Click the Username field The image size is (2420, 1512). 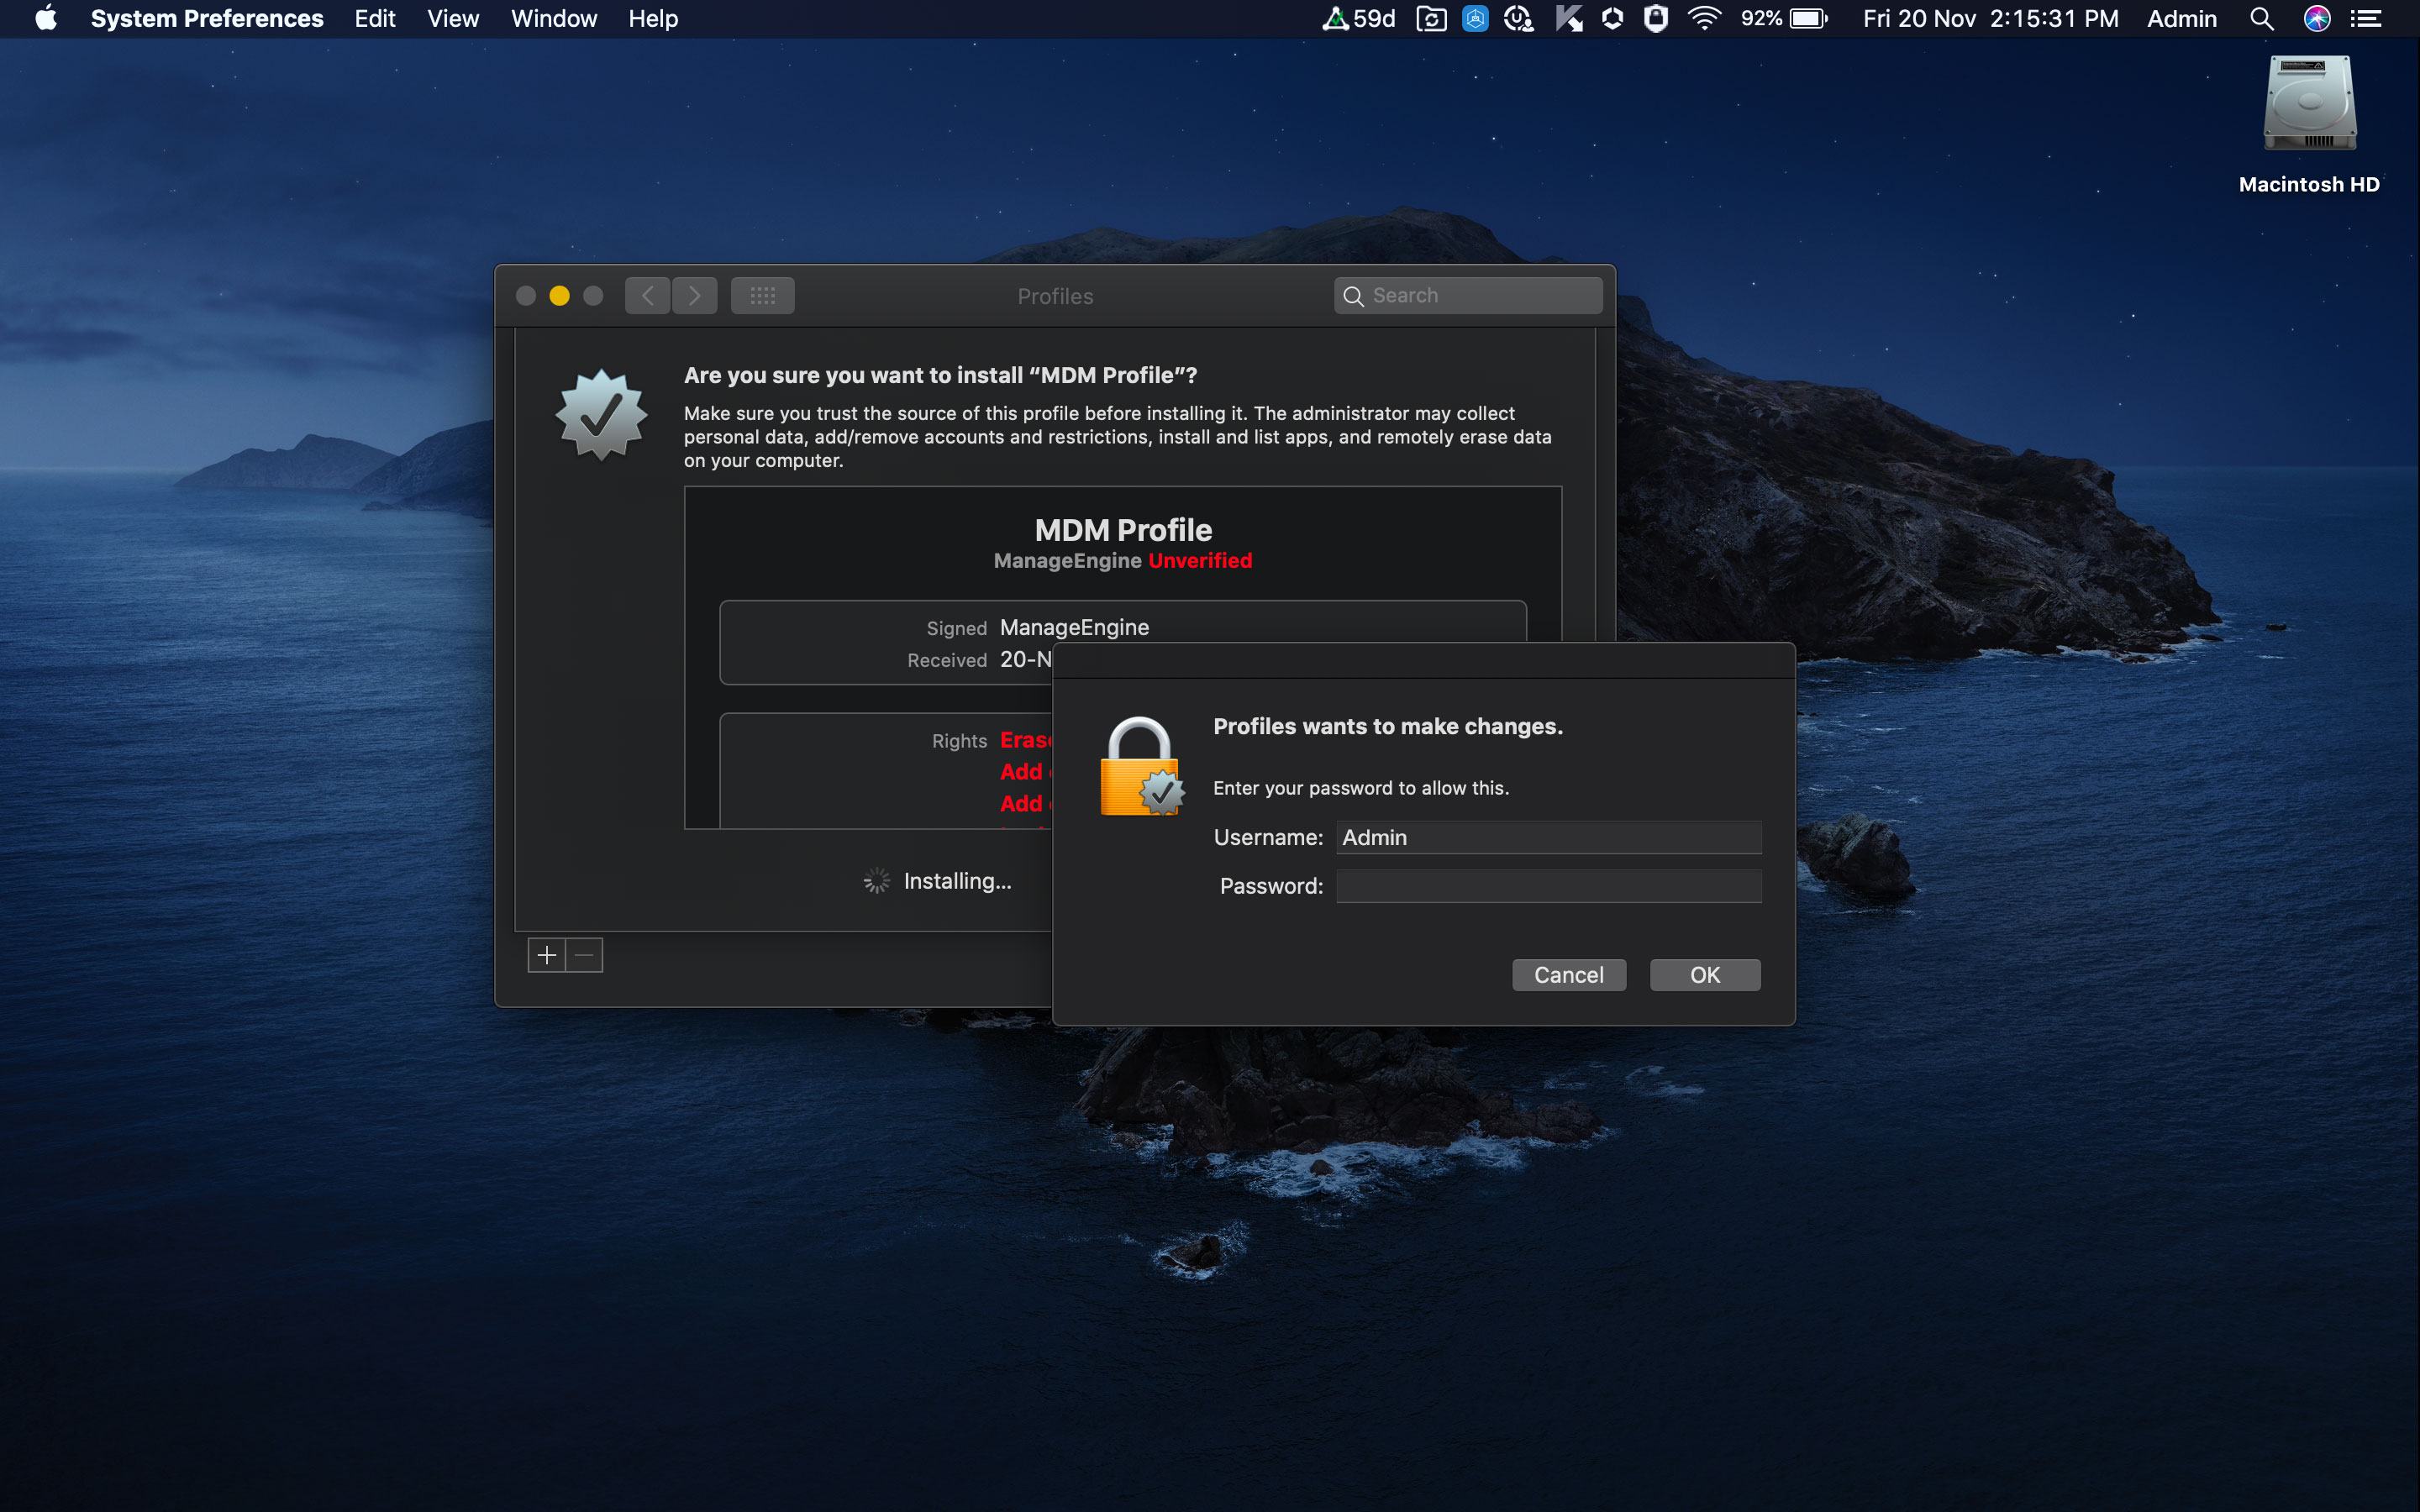coord(1548,838)
